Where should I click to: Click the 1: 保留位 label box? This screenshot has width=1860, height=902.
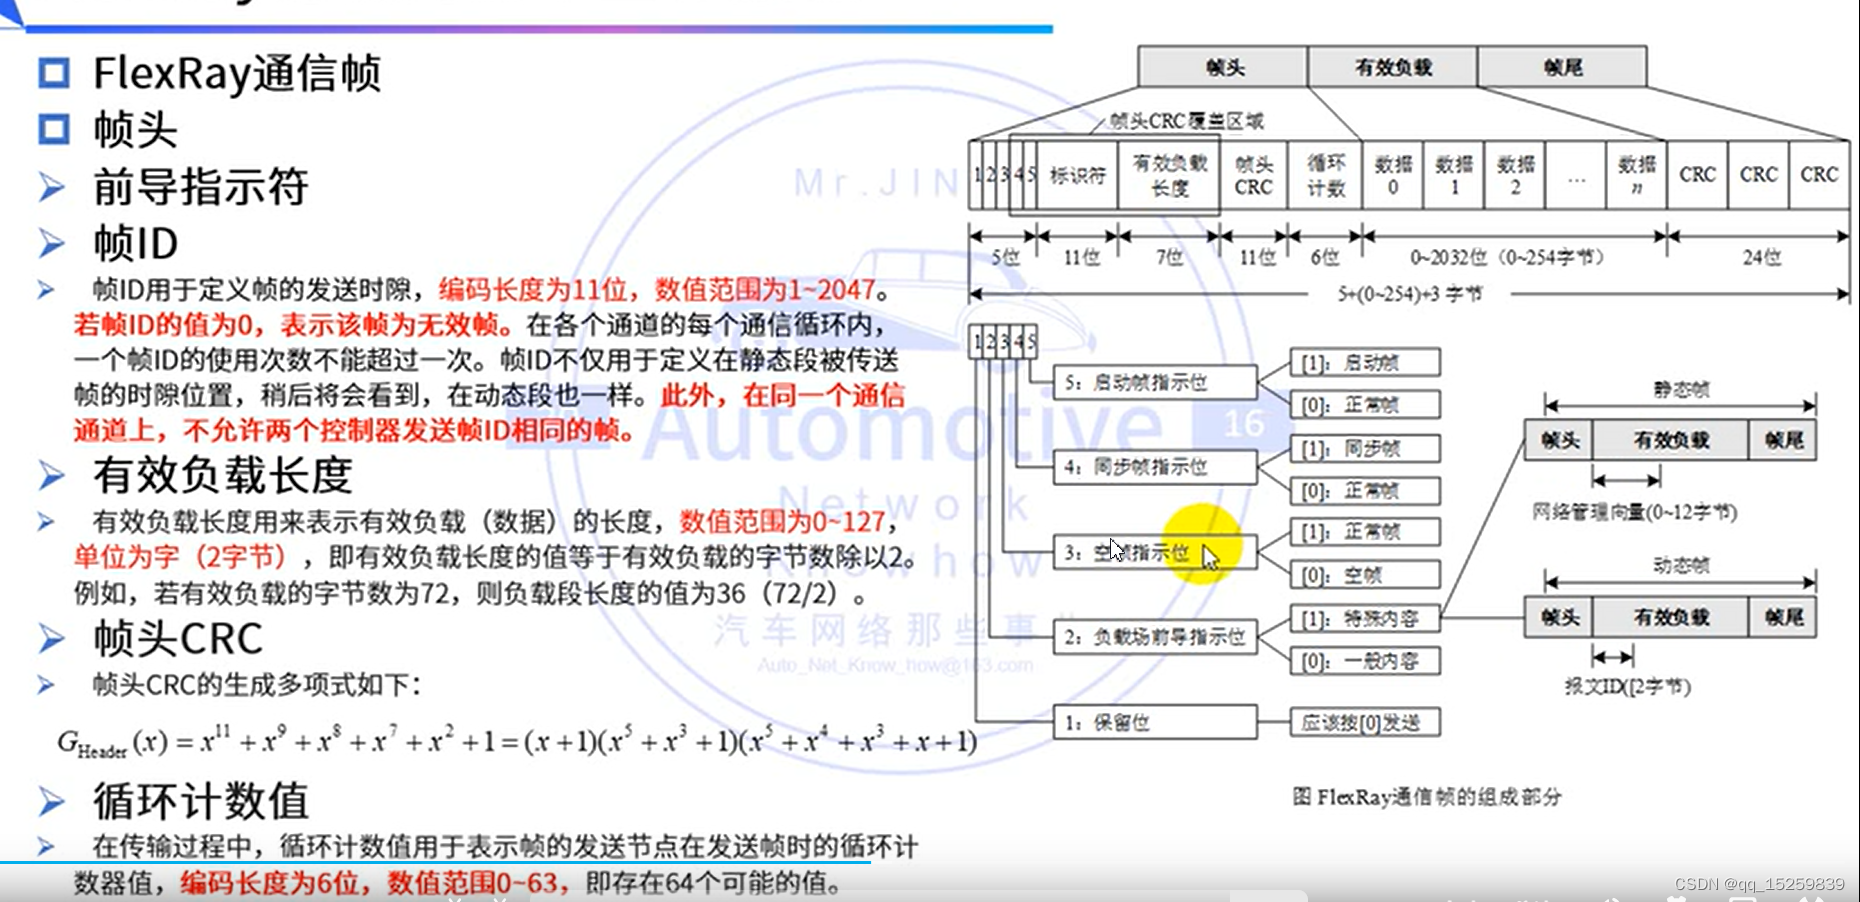(1155, 722)
